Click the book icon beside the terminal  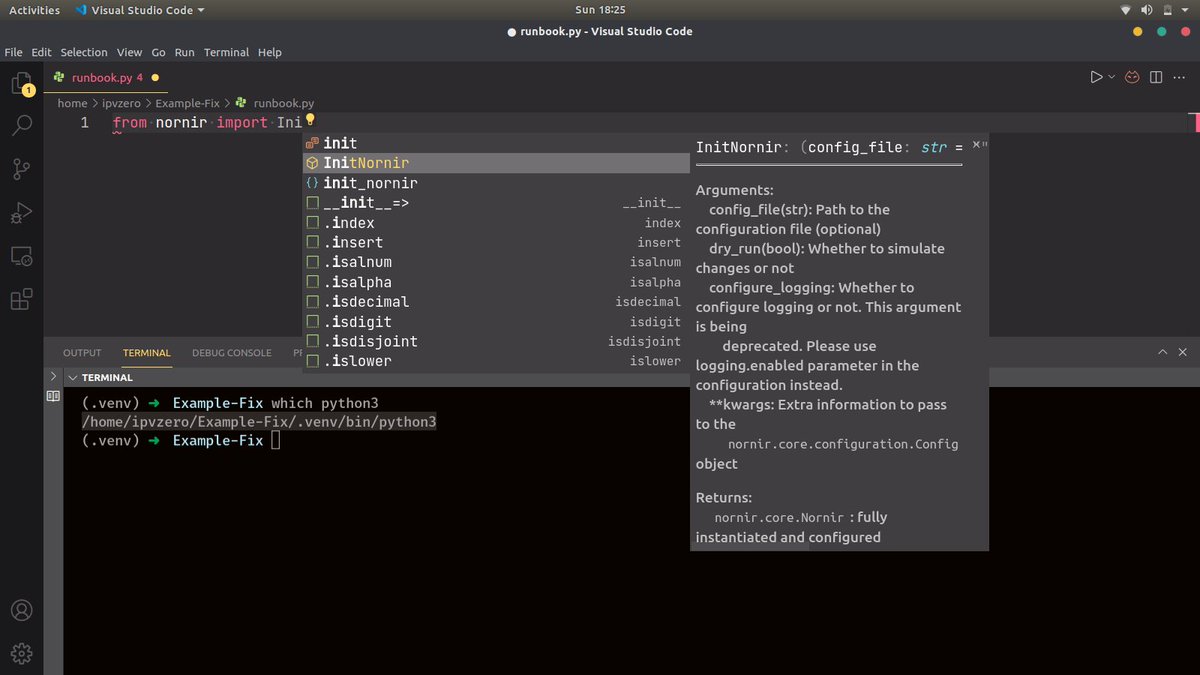[x=53, y=396]
